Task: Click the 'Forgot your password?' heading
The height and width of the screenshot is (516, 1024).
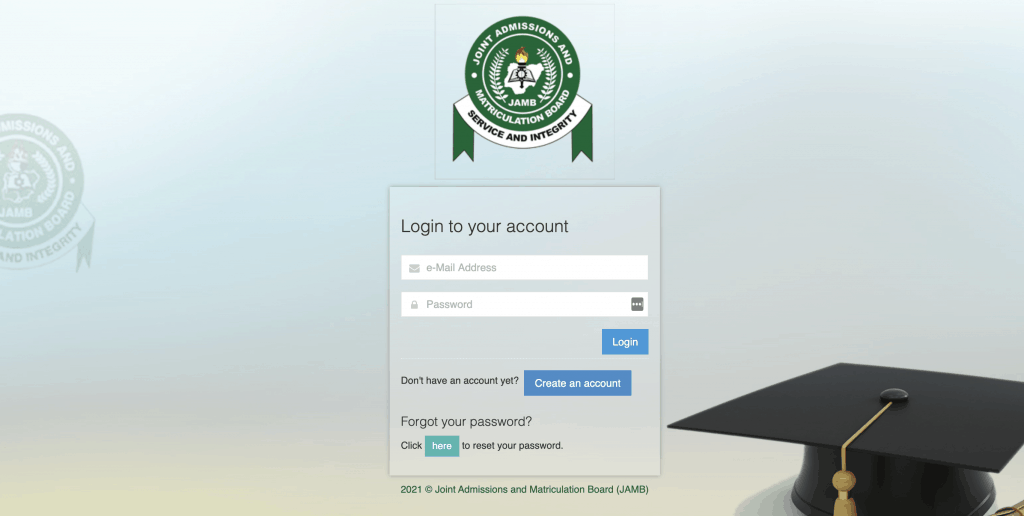Action: [466, 421]
